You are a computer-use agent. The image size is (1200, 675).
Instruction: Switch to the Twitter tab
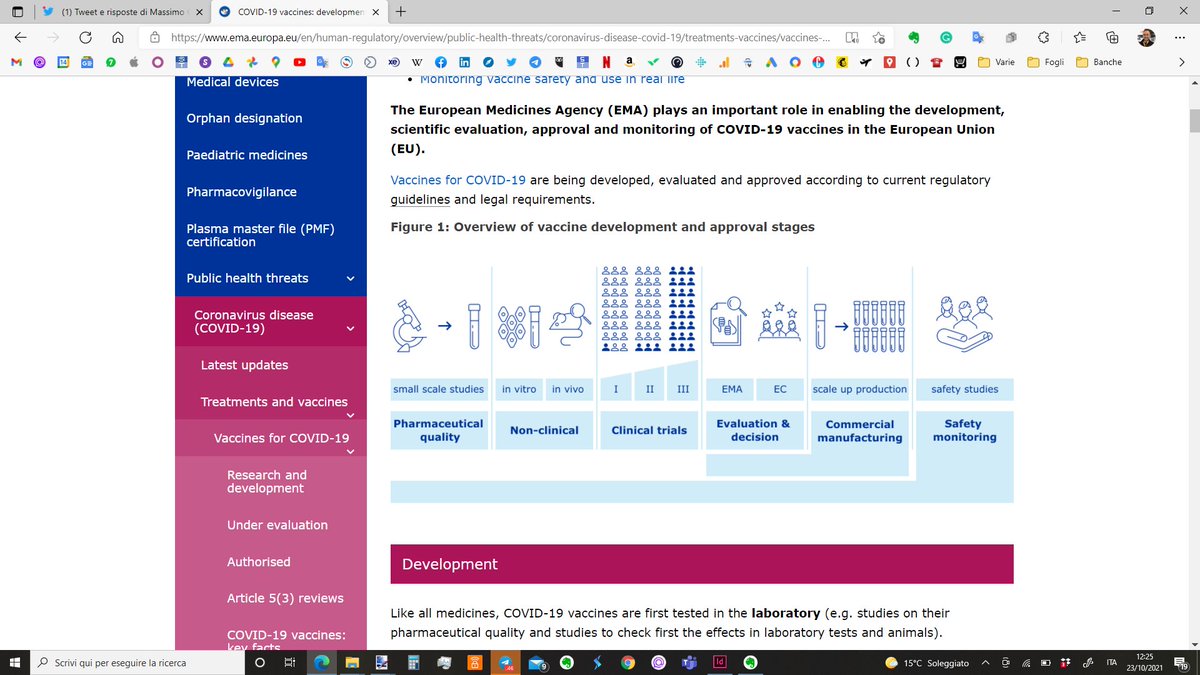(124, 12)
